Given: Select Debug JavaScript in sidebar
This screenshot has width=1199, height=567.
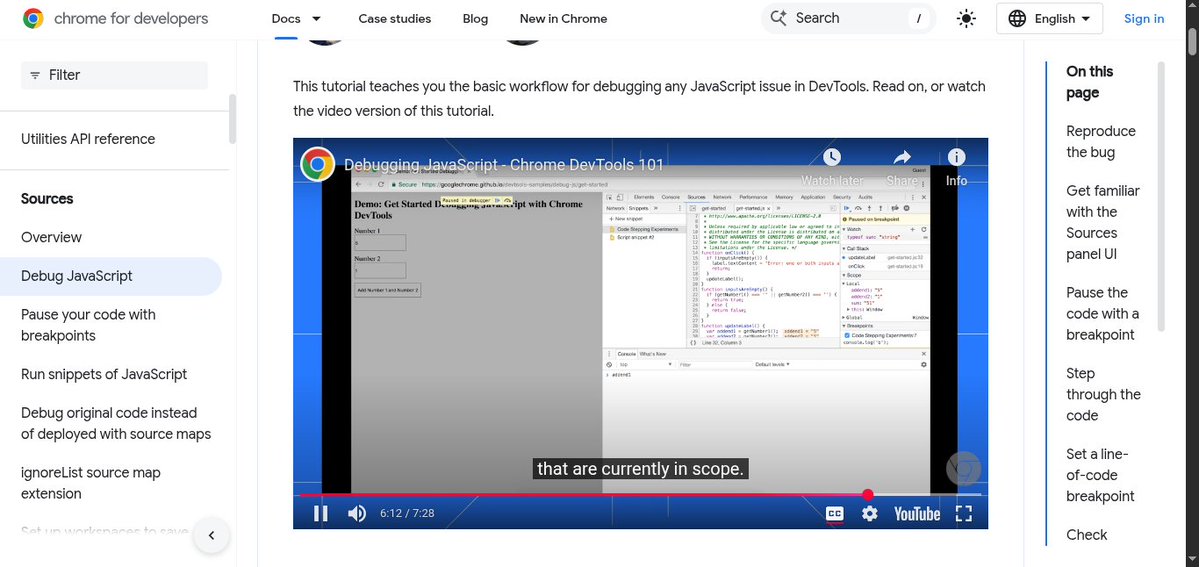Looking at the screenshot, I should (x=111, y=276).
